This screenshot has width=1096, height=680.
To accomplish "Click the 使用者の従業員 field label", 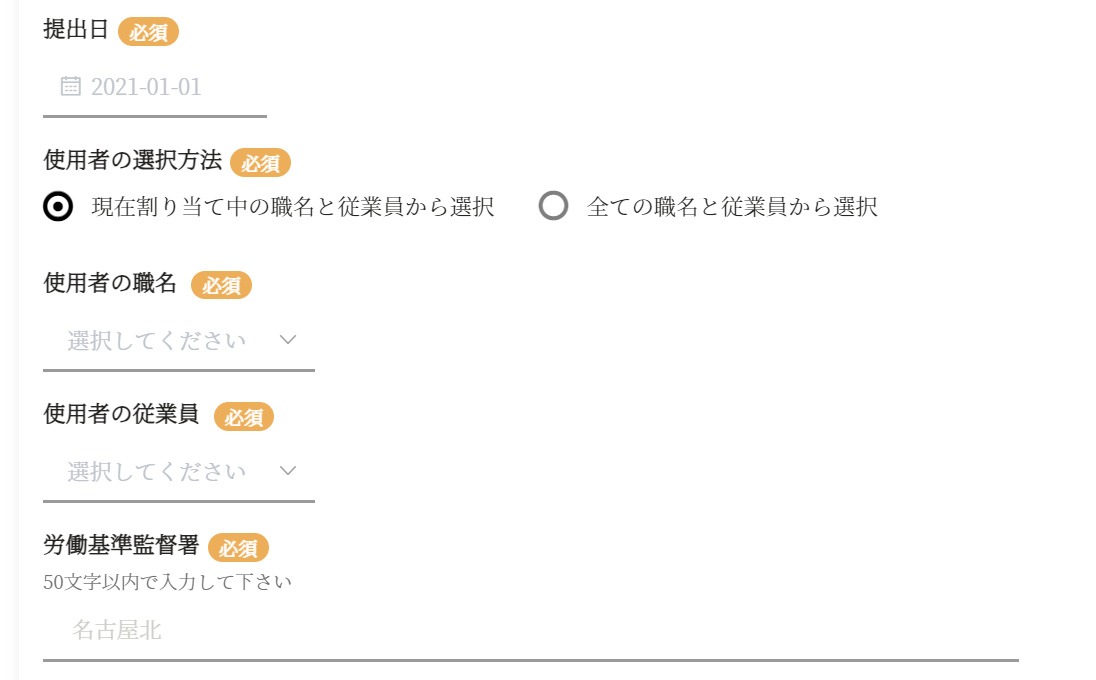I will pos(121,415).
